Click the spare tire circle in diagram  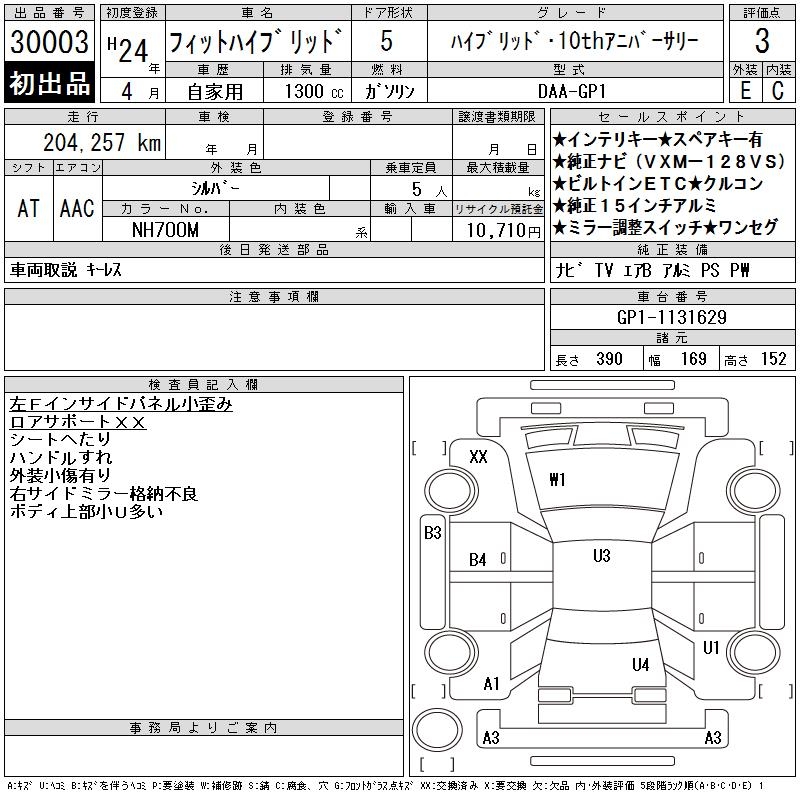pyautogui.click(x=437, y=730)
